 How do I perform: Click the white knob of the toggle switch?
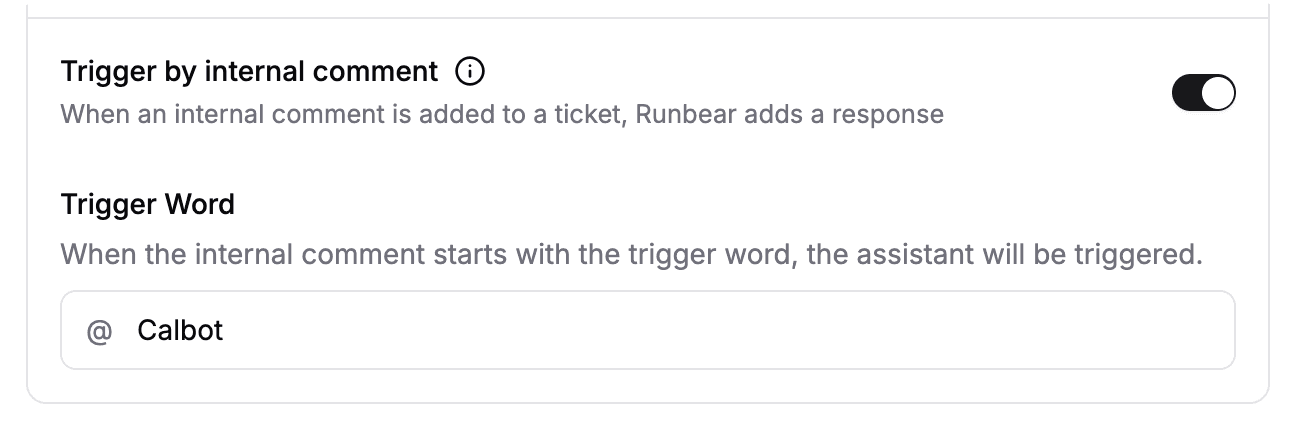click(x=1218, y=93)
